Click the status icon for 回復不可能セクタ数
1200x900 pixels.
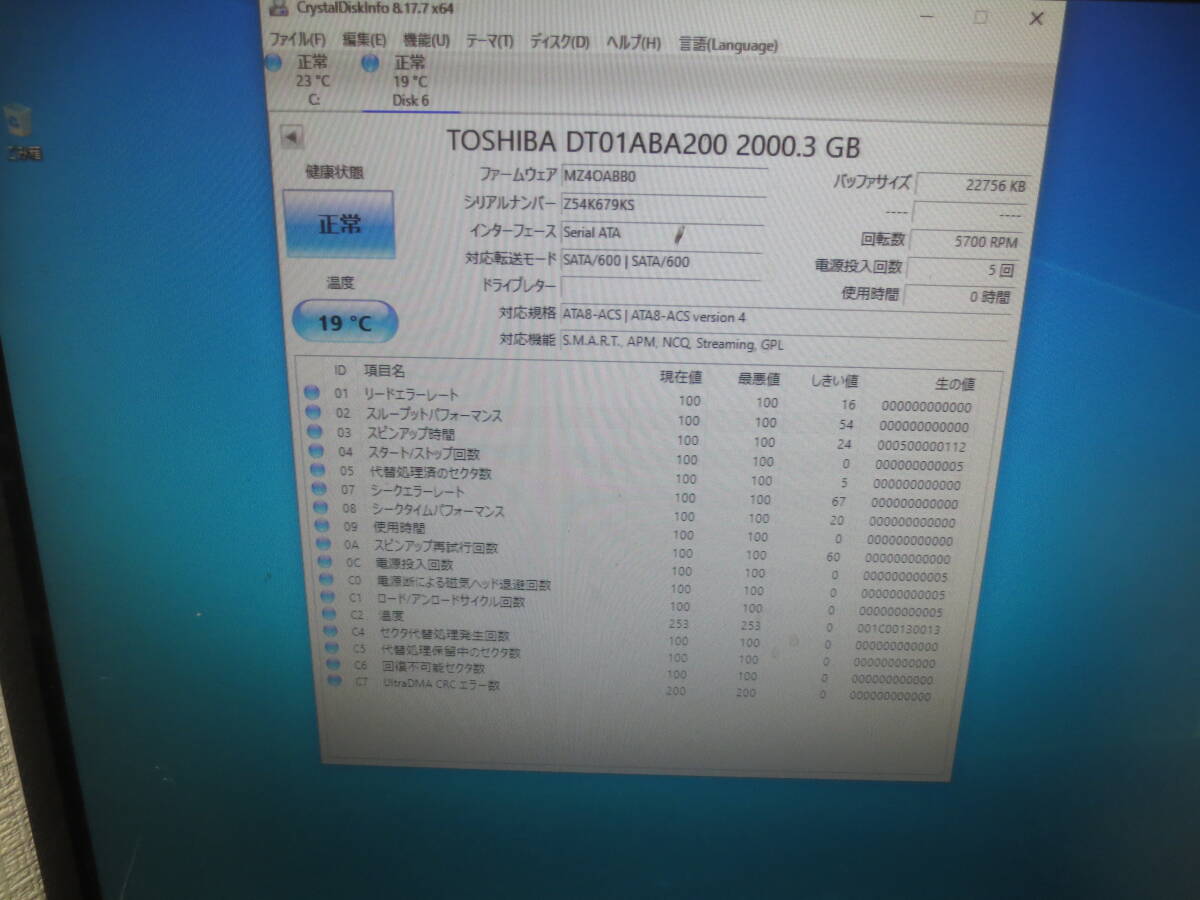click(x=334, y=664)
